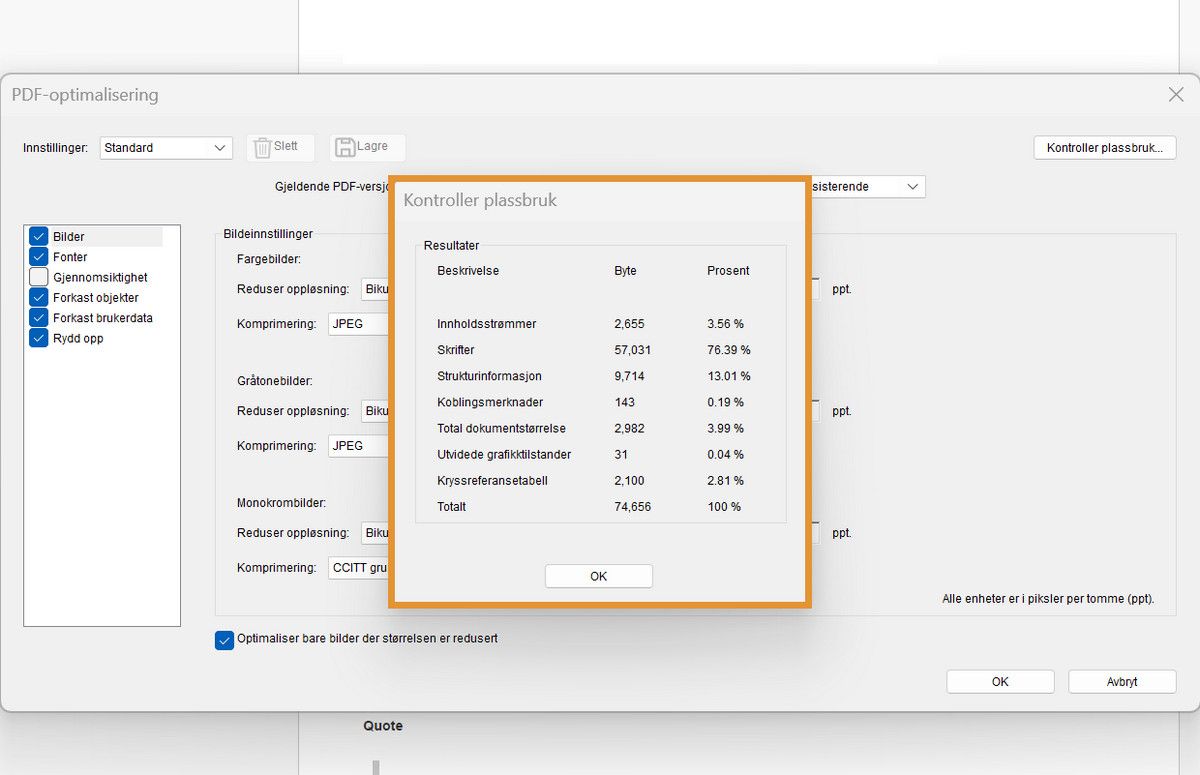Toggle the Fonter checkbox
This screenshot has height=775, width=1200.
coord(39,256)
